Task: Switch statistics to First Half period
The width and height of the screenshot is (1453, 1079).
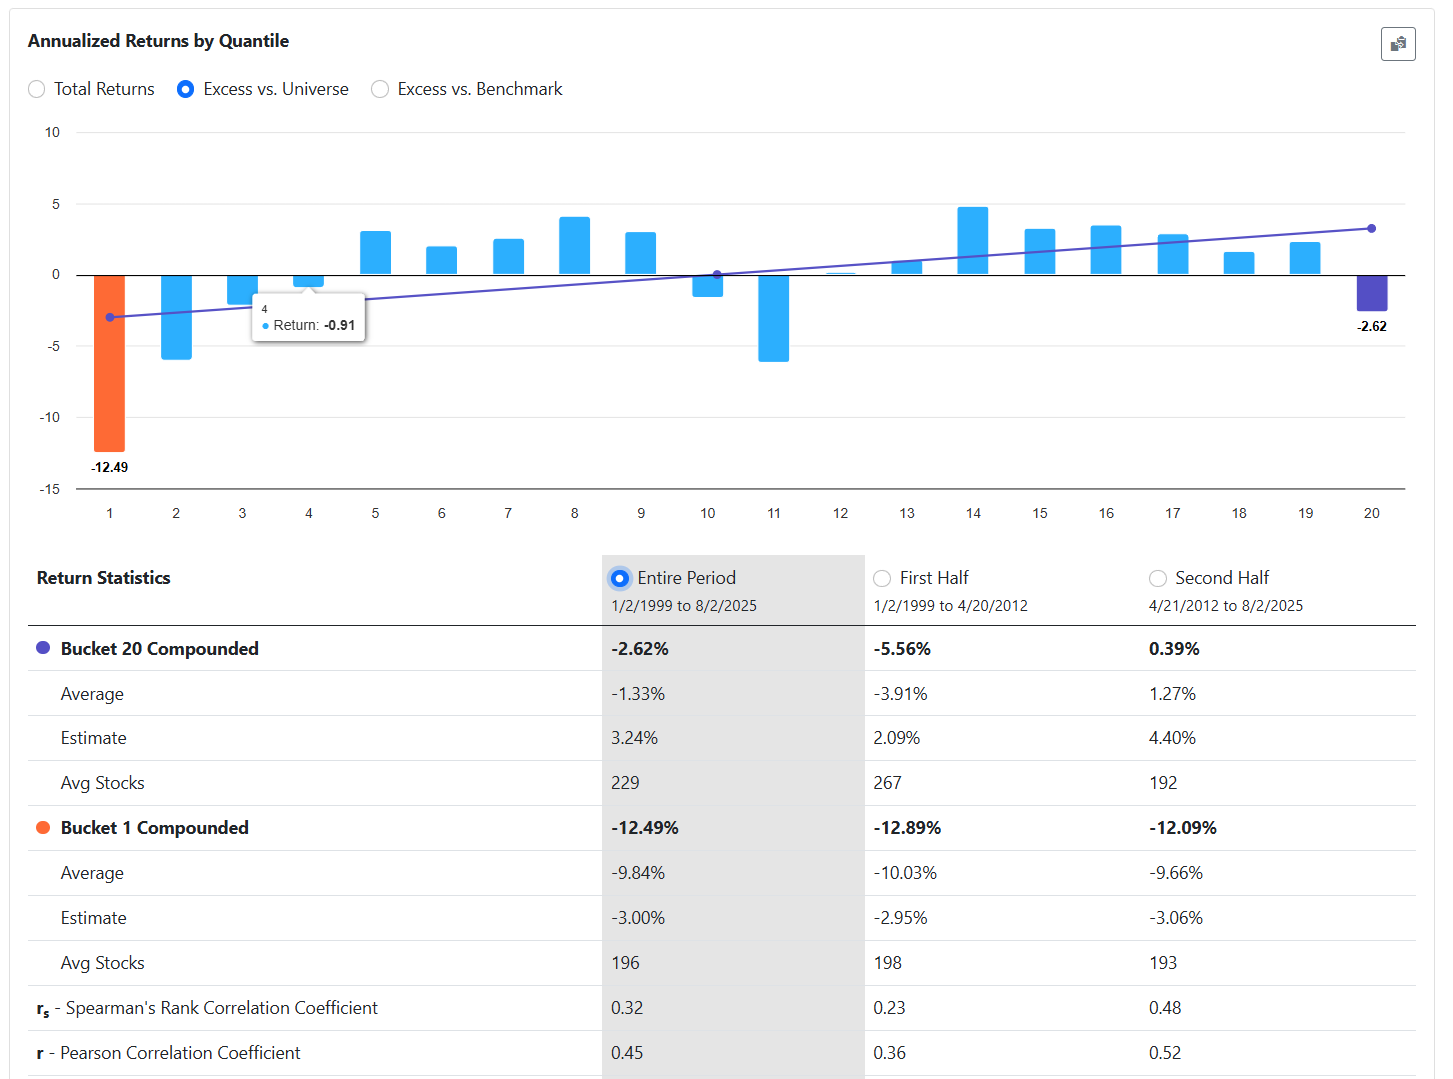Action: click(882, 578)
